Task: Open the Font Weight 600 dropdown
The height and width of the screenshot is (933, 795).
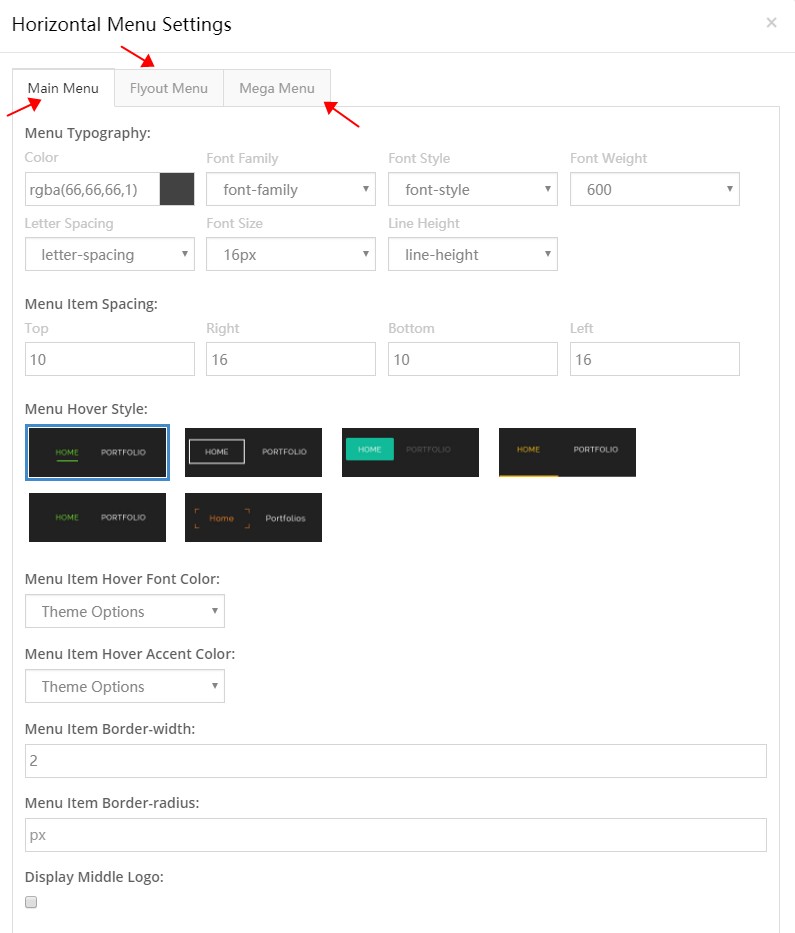Action: (655, 189)
